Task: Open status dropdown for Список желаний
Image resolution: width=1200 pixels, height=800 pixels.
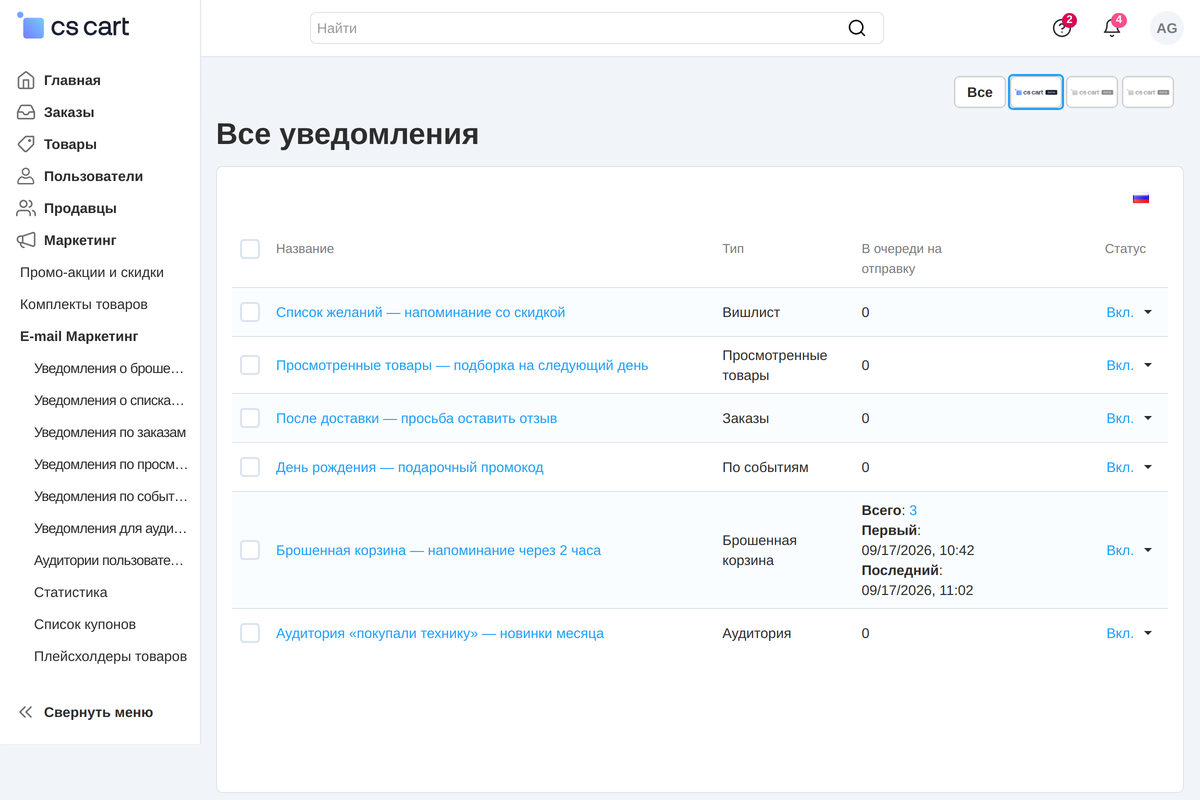Action: click(1129, 312)
